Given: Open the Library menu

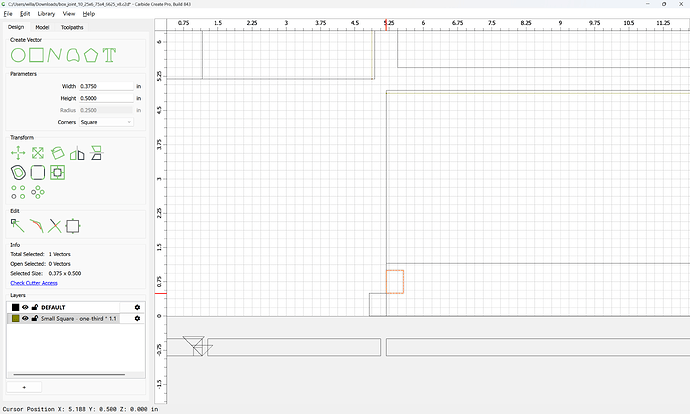Looking at the screenshot, I should coord(46,14).
